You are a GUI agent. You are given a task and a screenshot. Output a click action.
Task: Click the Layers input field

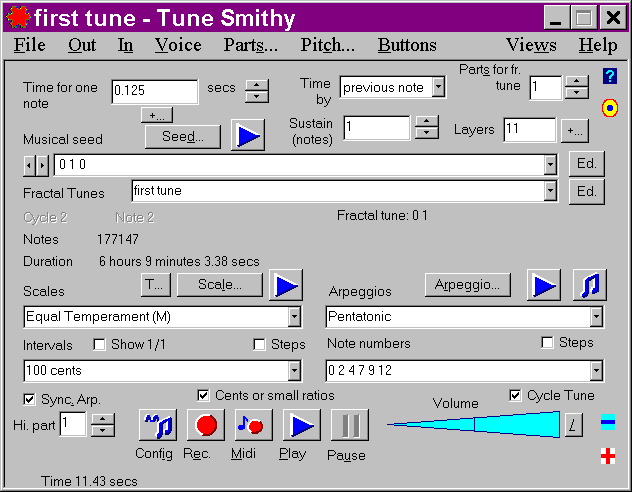click(x=530, y=129)
